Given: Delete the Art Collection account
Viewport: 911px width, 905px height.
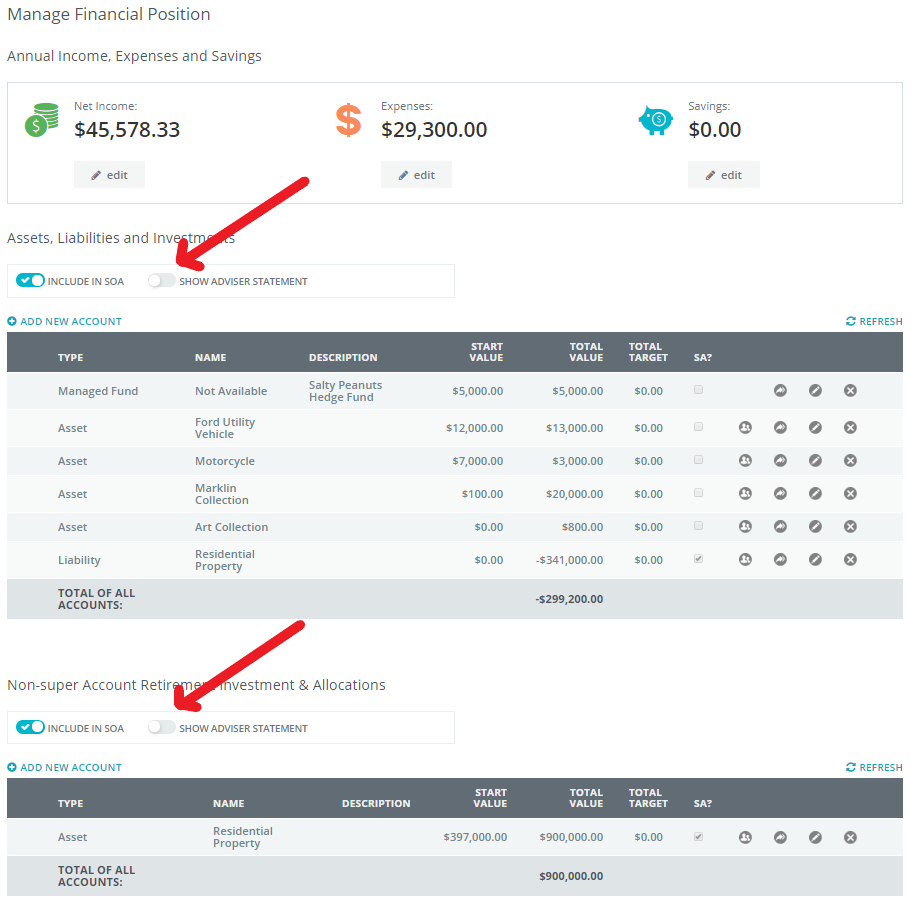Looking at the screenshot, I should pyautogui.click(x=850, y=526).
